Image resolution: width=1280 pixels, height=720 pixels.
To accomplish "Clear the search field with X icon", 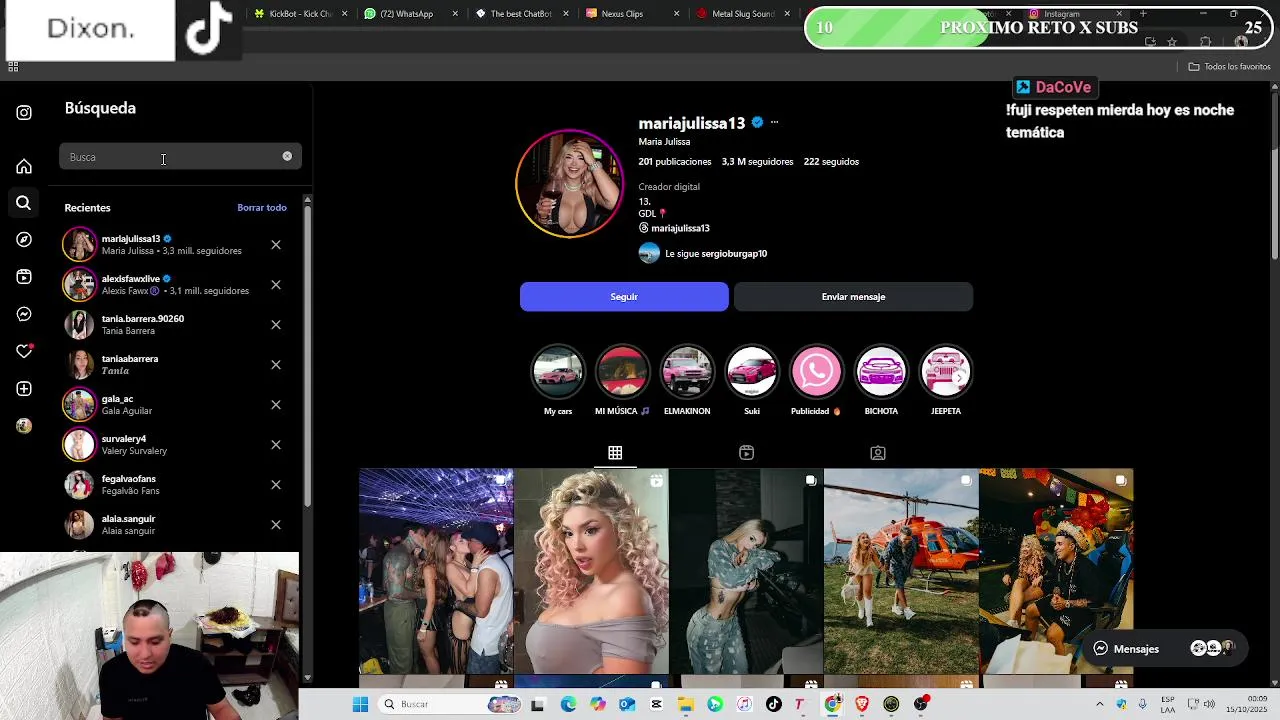I will (287, 156).
